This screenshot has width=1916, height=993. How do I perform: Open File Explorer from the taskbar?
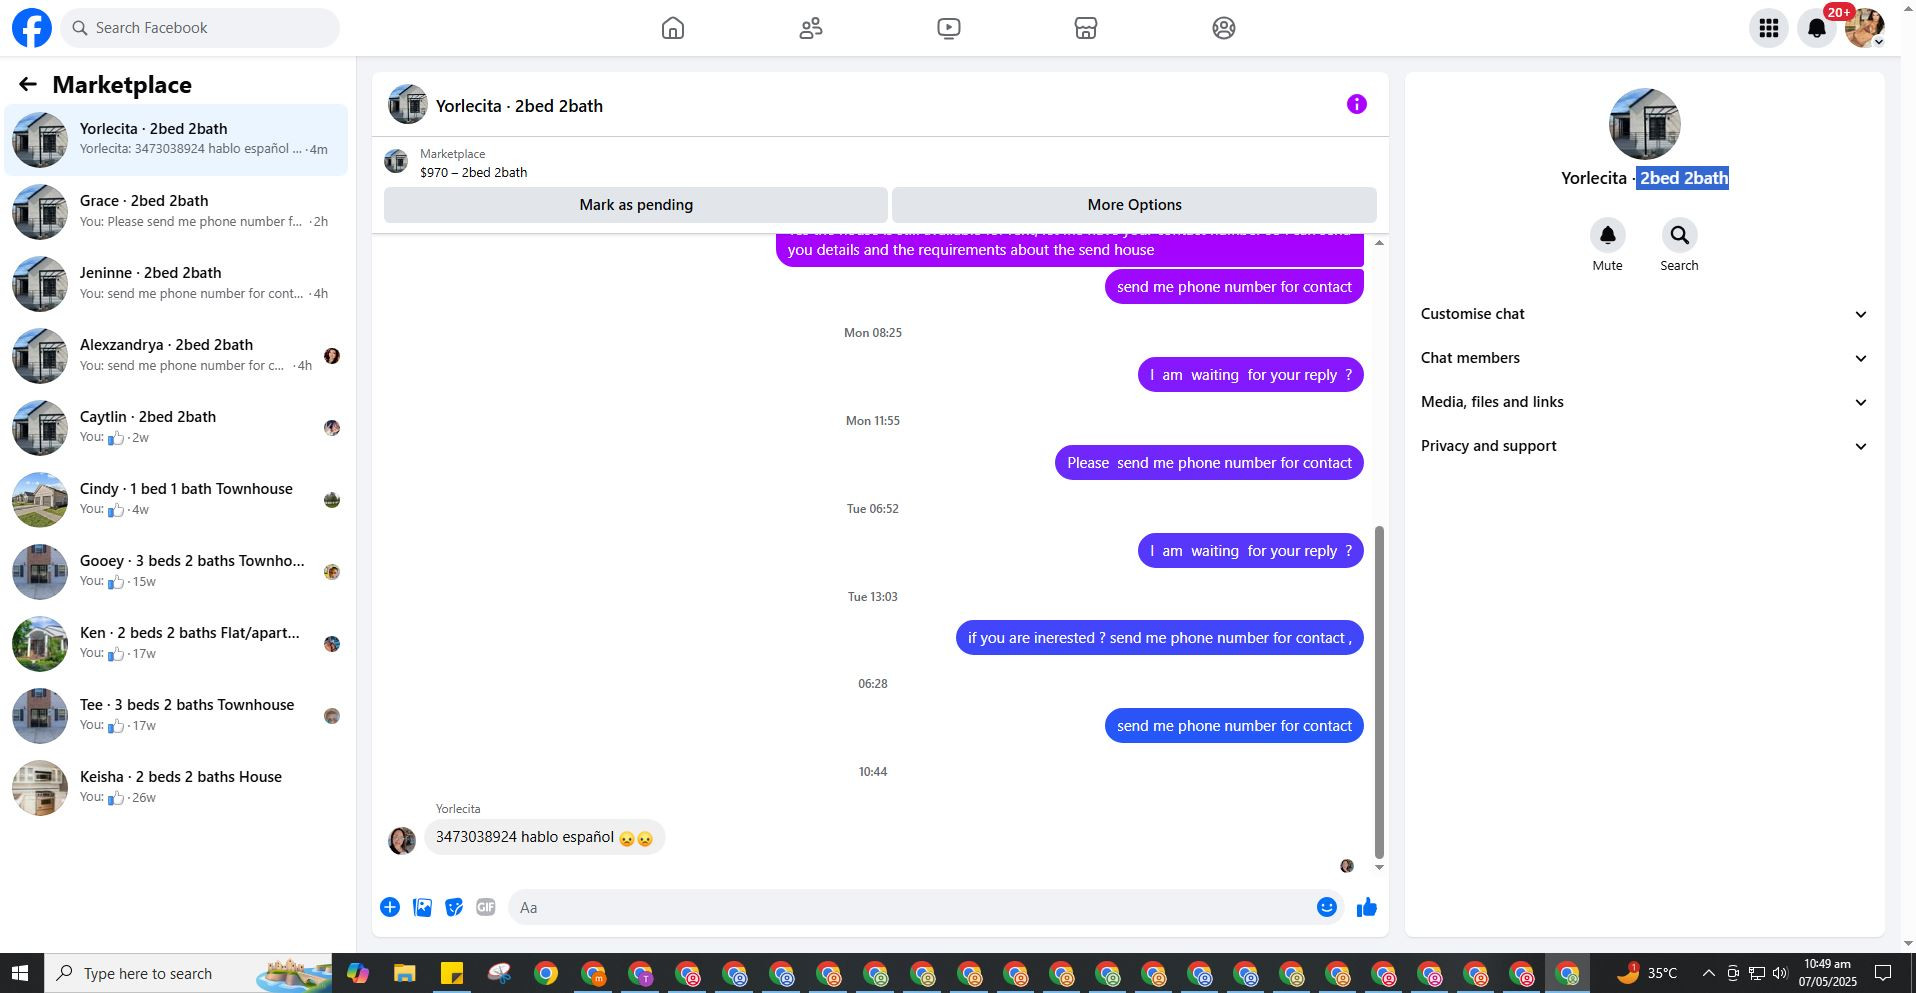[x=404, y=973]
